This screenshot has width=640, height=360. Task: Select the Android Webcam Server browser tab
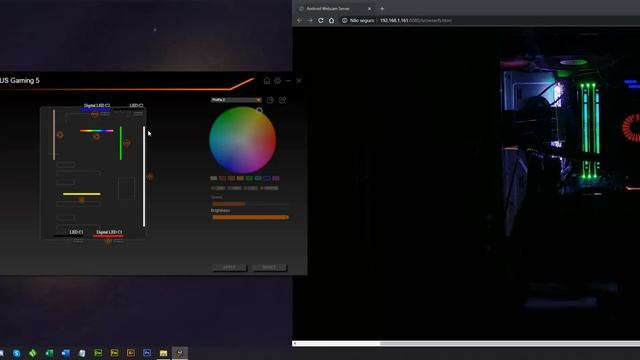click(x=335, y=9)
